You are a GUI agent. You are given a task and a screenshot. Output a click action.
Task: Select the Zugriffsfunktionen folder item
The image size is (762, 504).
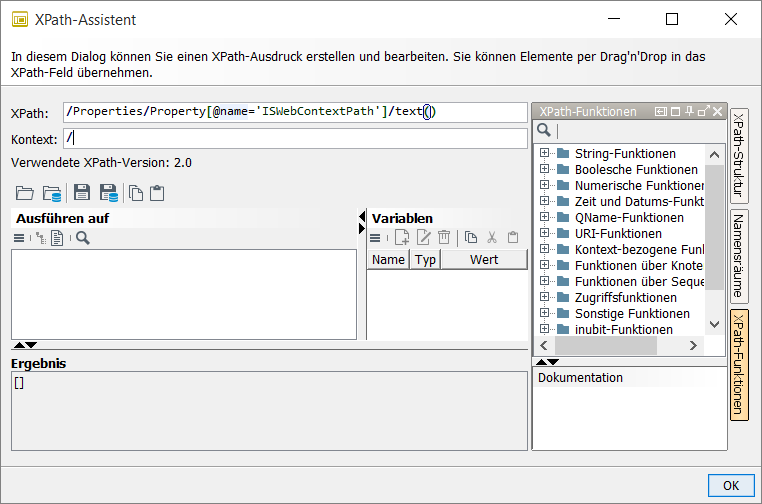(625, 297)
